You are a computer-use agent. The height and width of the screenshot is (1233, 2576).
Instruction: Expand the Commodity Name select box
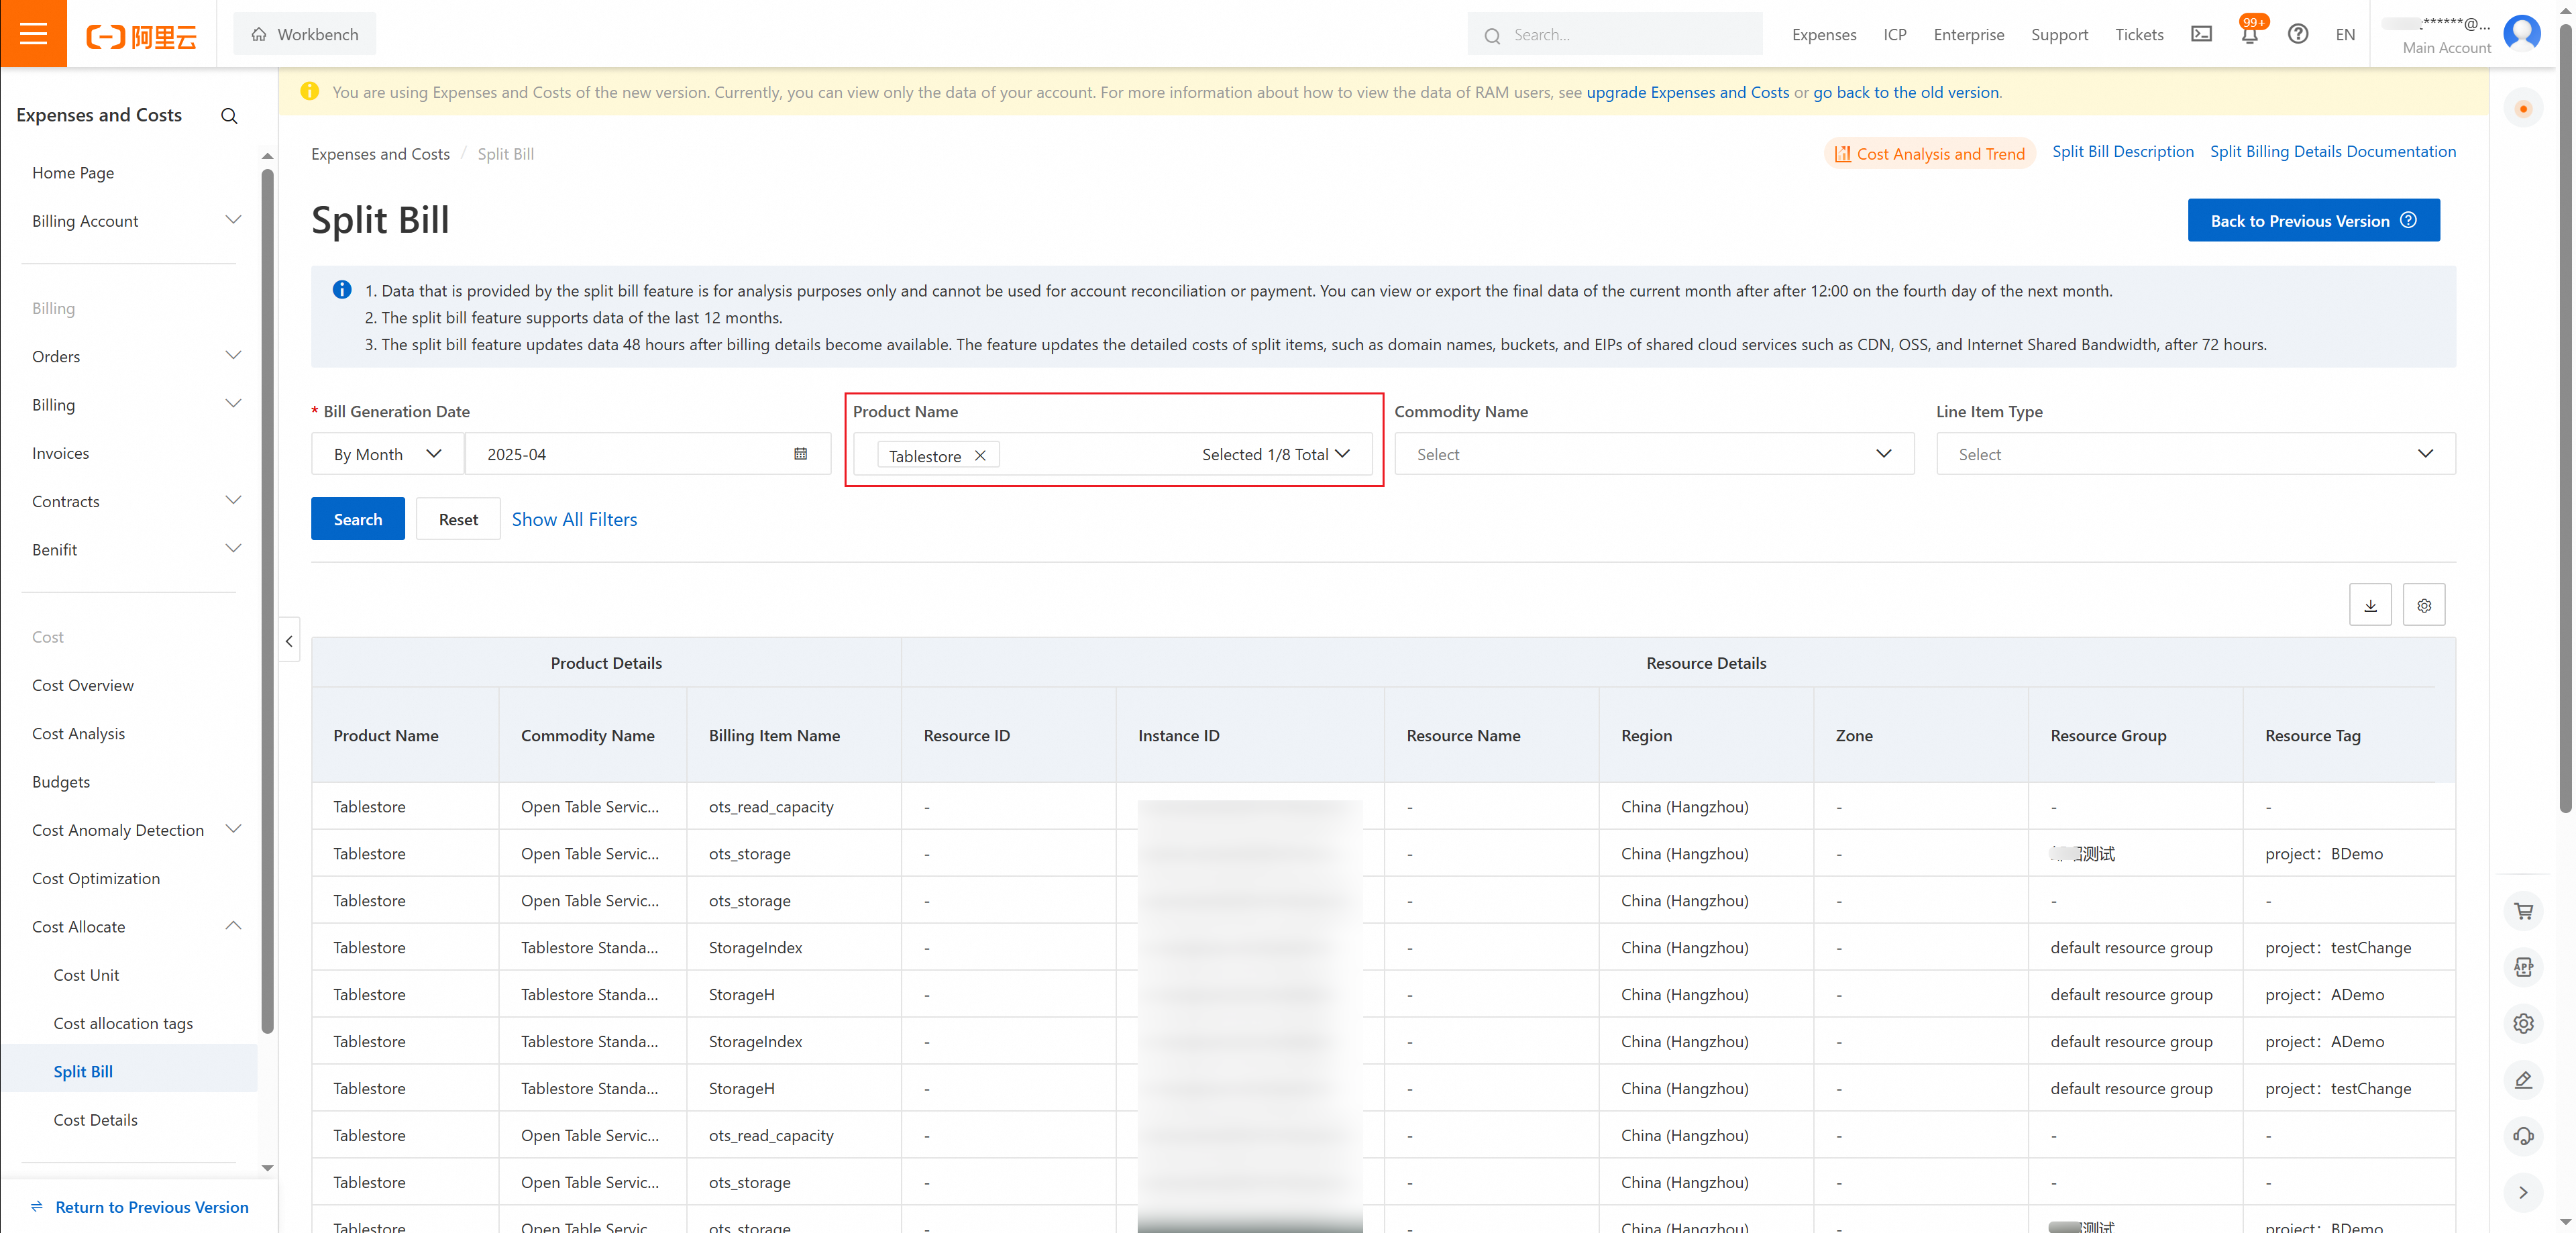1654,454
